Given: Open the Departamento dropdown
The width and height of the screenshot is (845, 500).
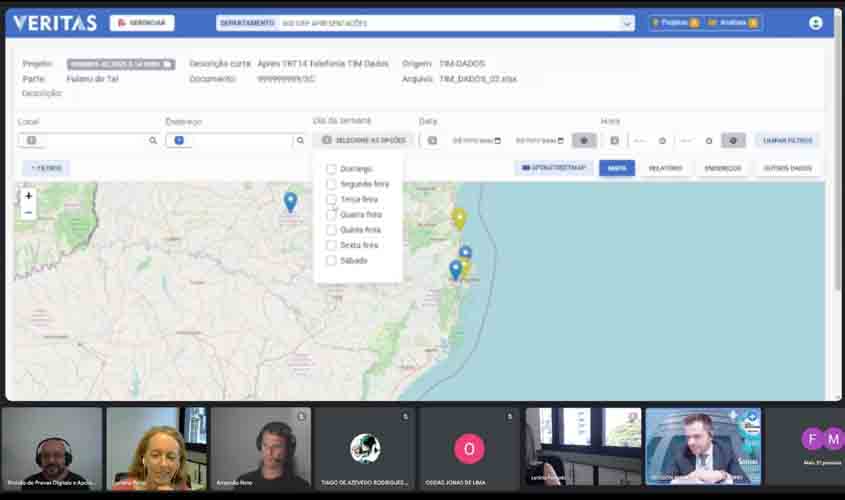Looking at the screenshot, I should pyautogui.click(x=425, y=23).
